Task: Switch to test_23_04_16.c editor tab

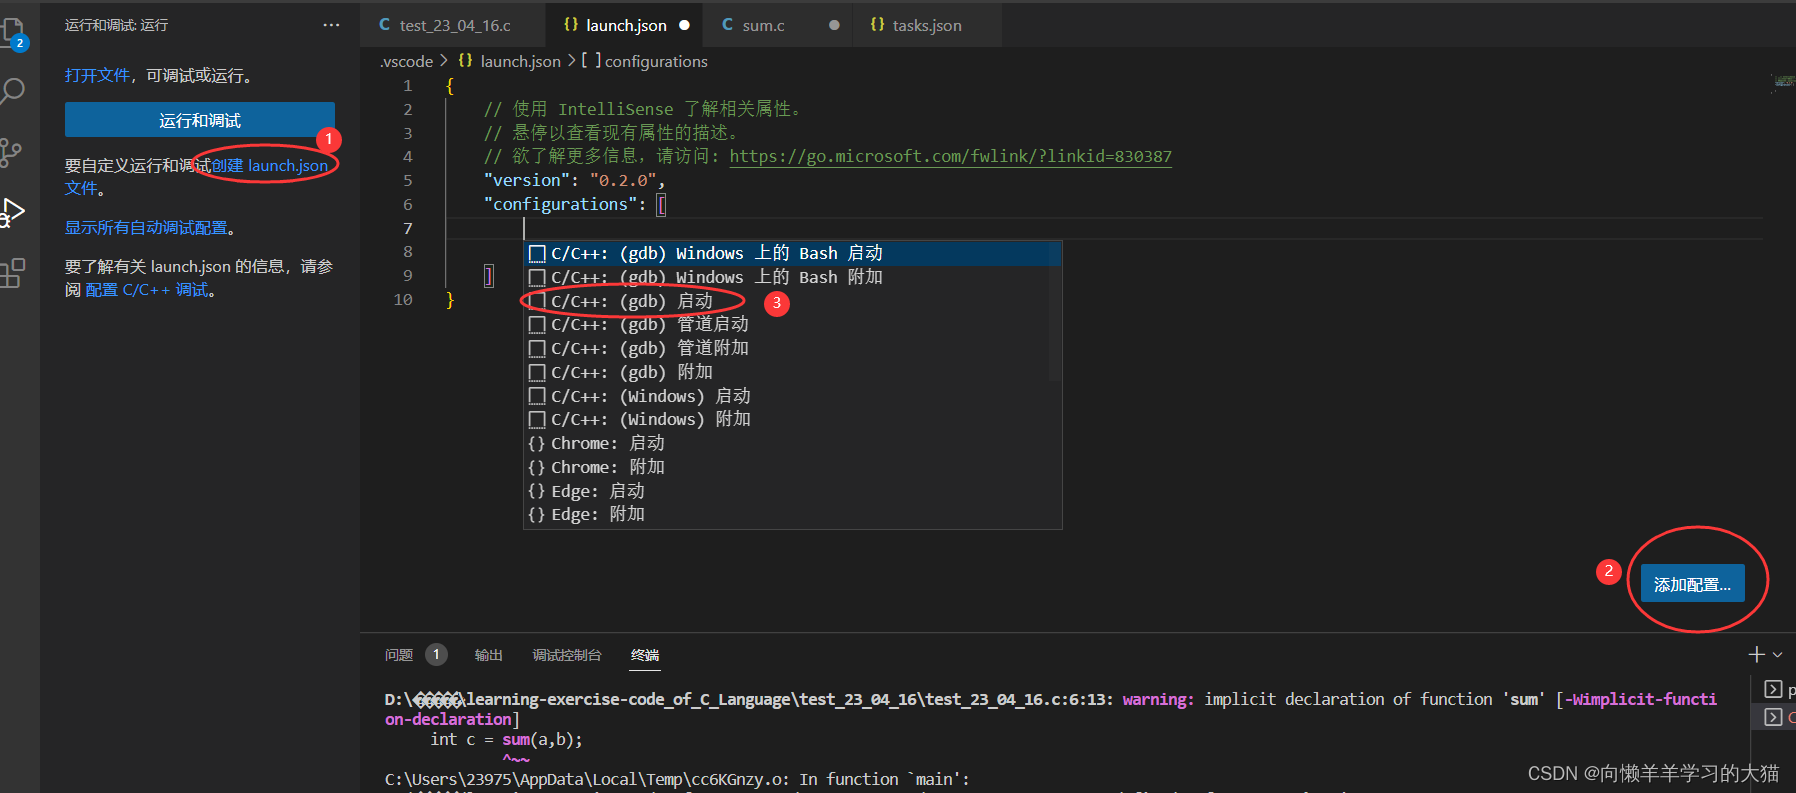Action: [453, 25]
